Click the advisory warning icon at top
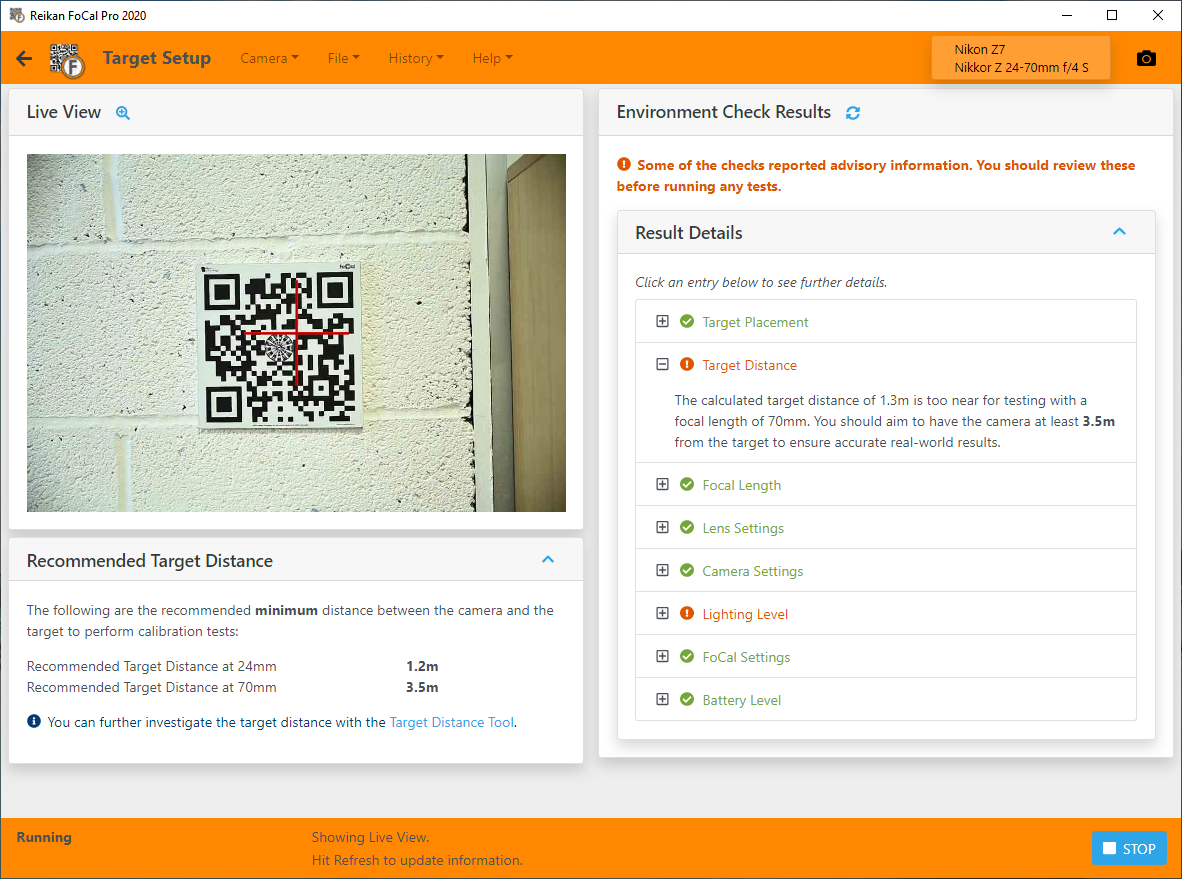Viewport: 1182px width, 879px height. 623,164
